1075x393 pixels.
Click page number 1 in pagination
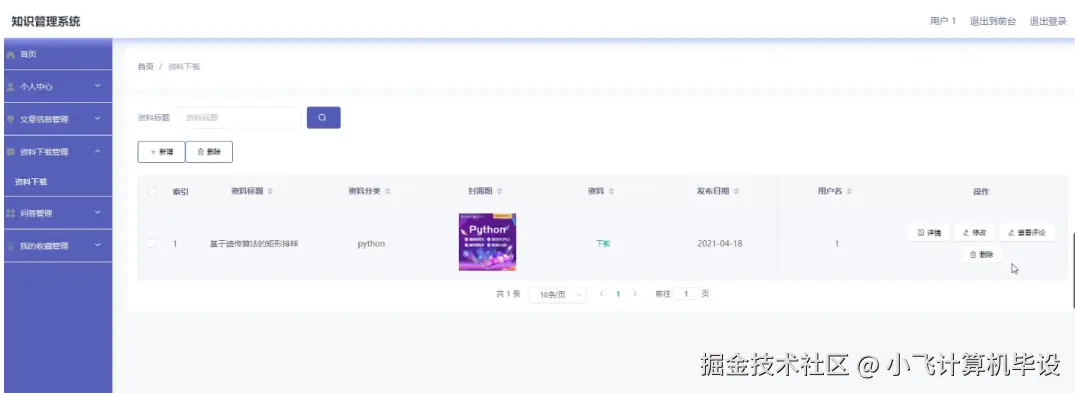click(x=618, y=294)
